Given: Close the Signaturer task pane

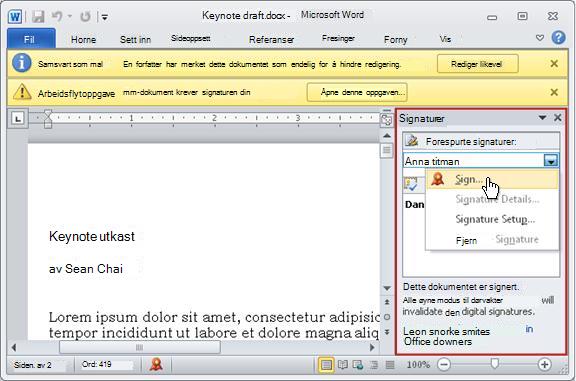Looking at the screenshot, I should pos(558,118).
